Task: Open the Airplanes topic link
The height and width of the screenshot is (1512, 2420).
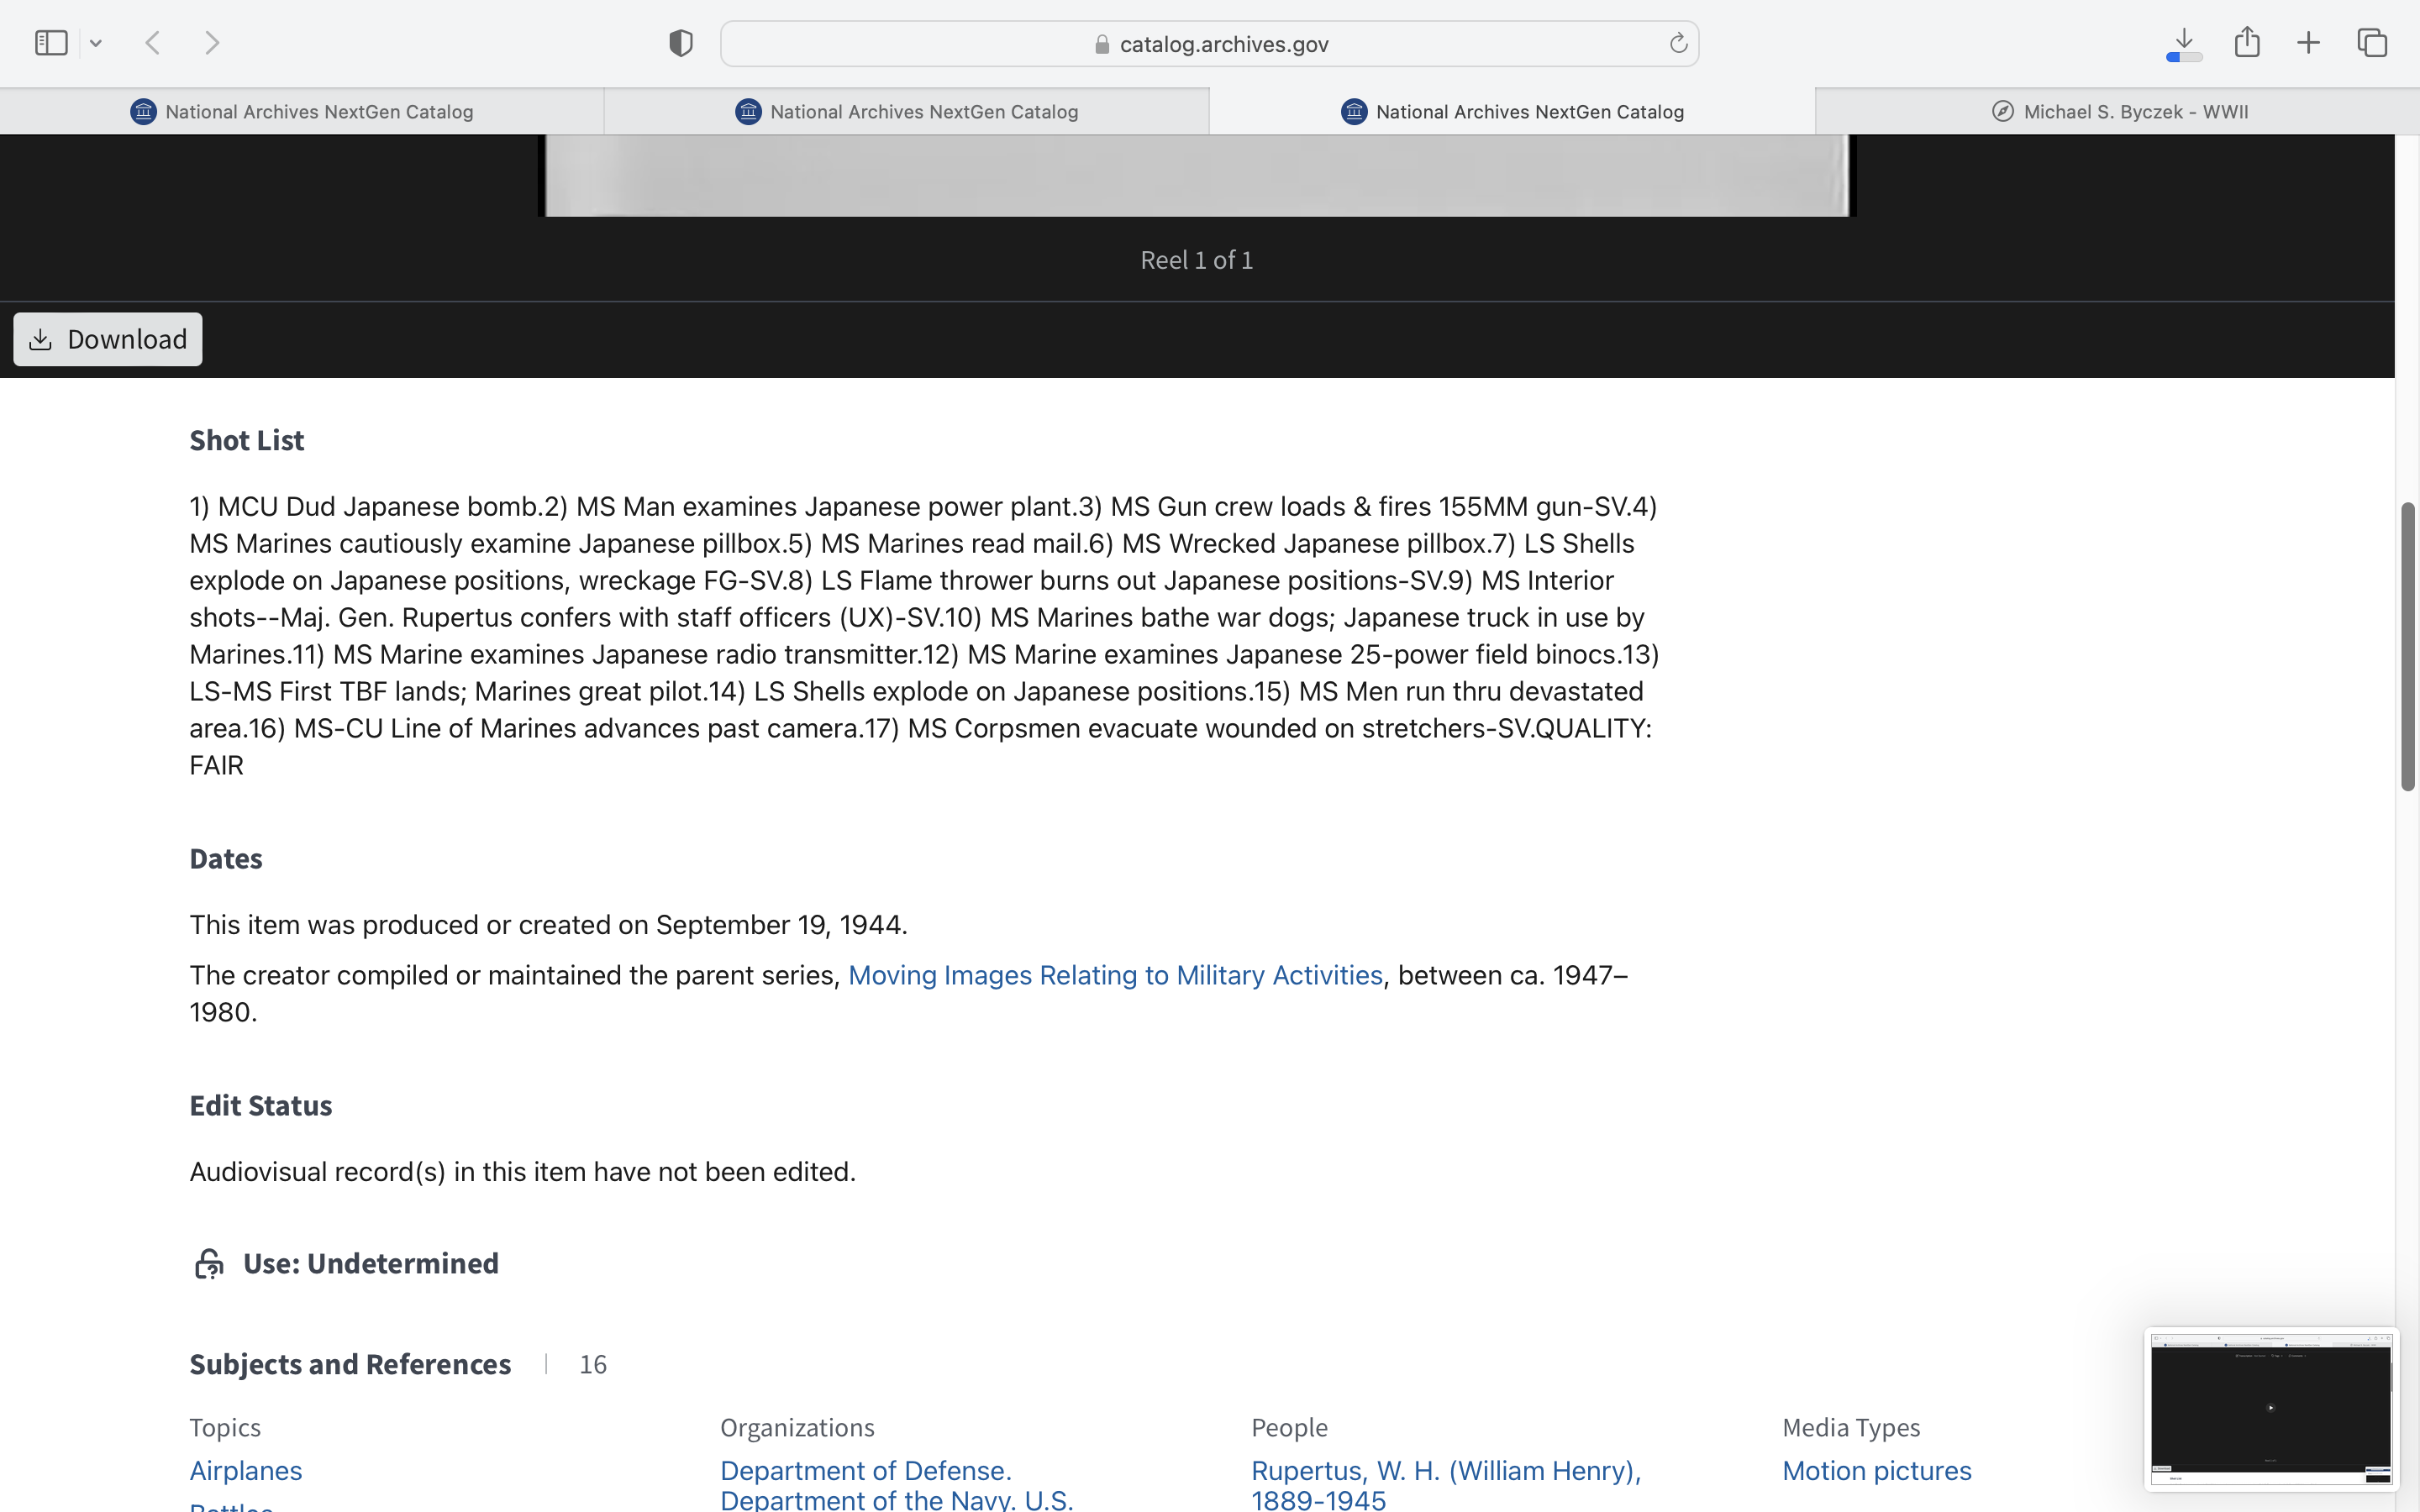Action: click(246, 1470)
